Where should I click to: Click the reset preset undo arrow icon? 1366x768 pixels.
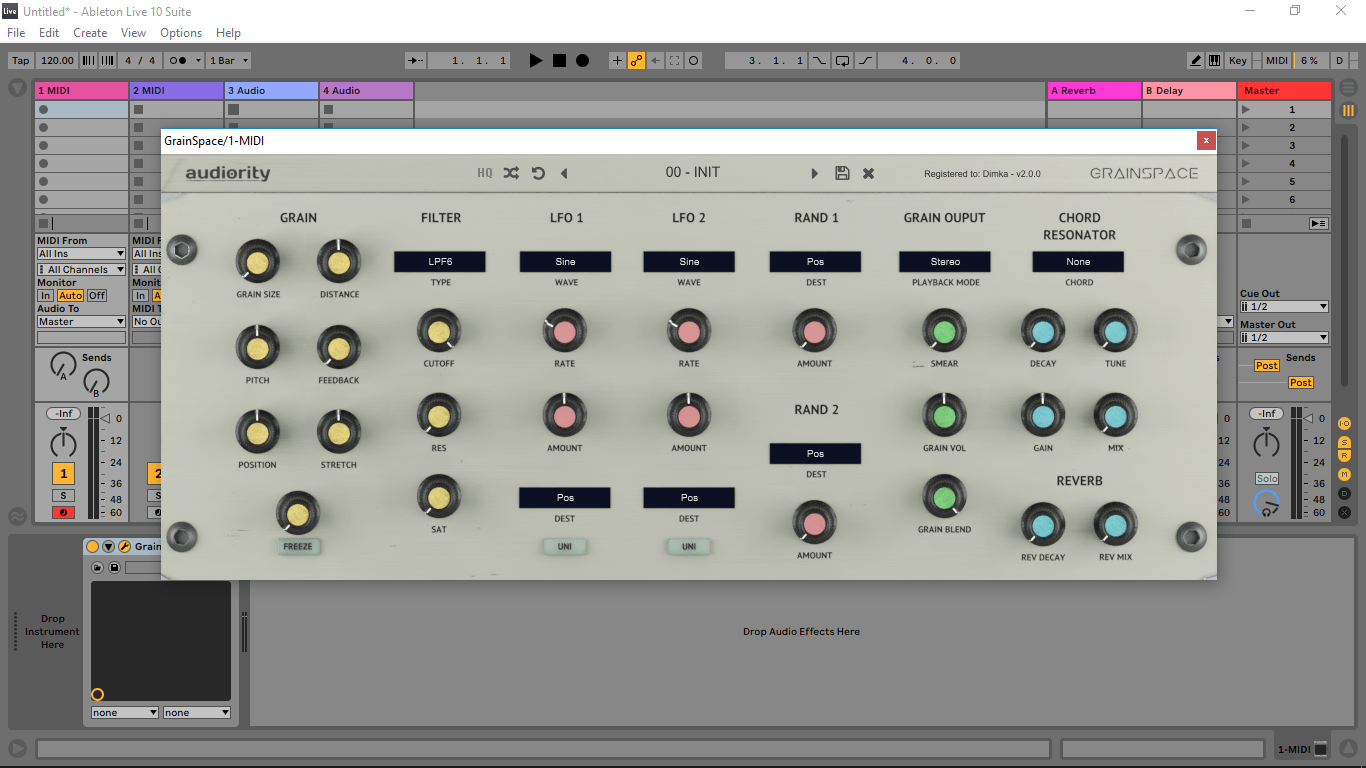tap(538, 173)
